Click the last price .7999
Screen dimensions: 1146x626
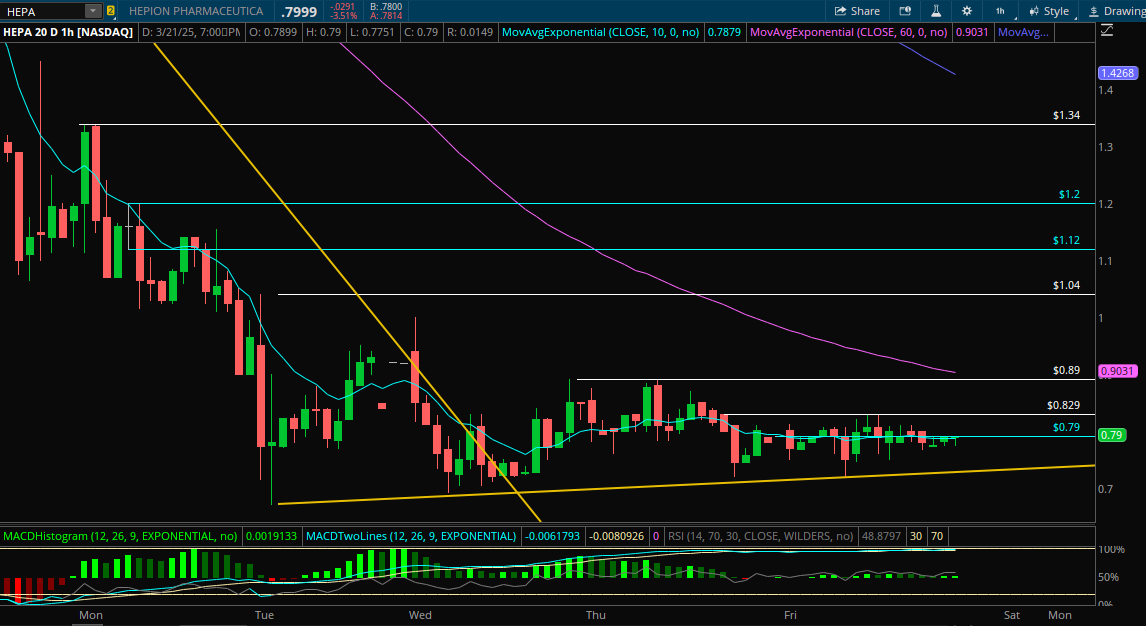click(x=299, y=12)
